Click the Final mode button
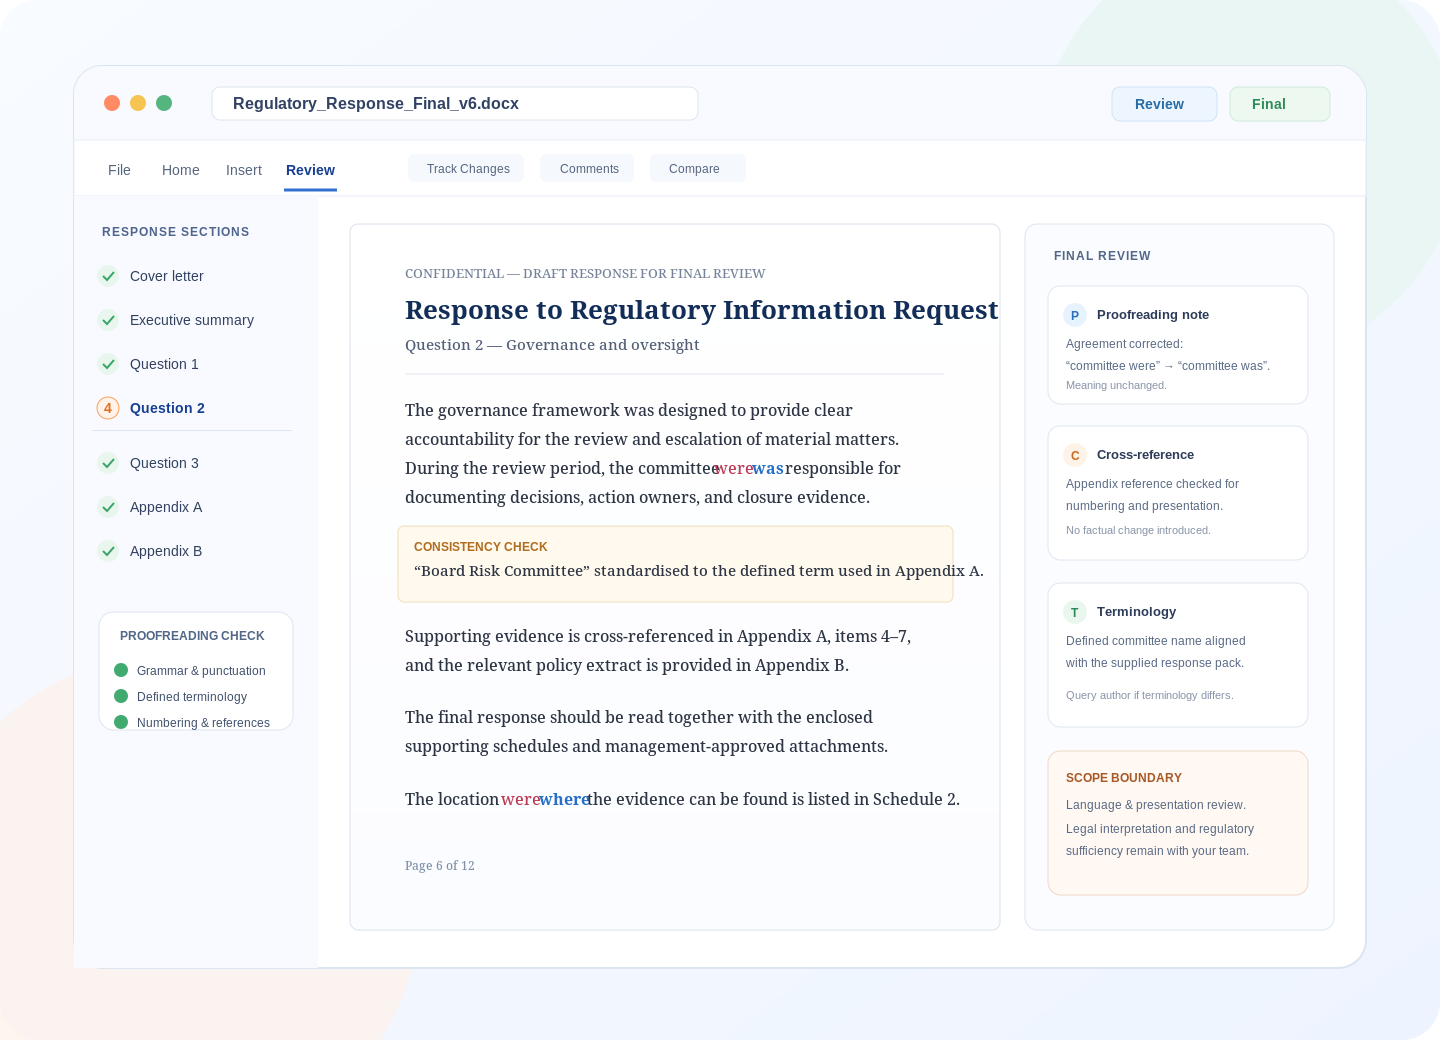 [x=1279, y=104]
